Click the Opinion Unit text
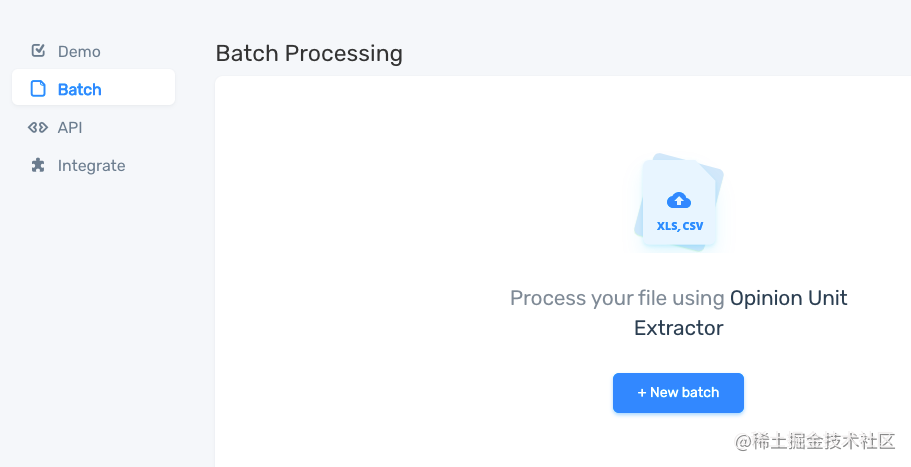This screenshot has width=911, height=467. coord(788,298)
